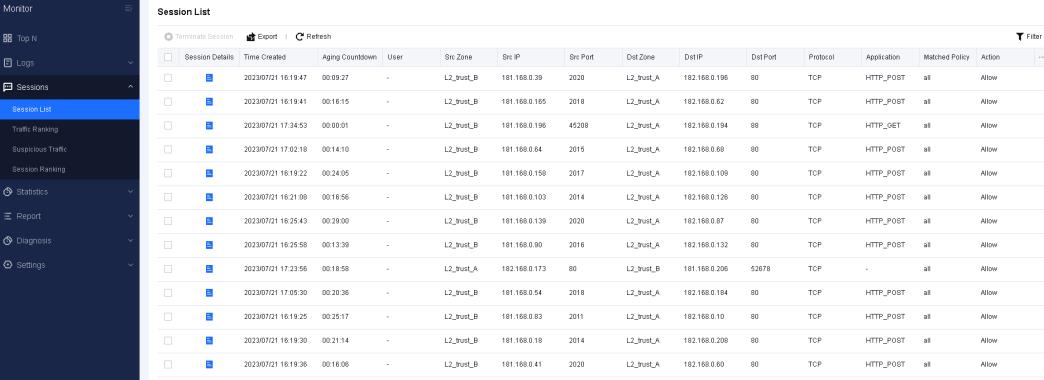Check the row created at 17:02:18

[168, 150]
